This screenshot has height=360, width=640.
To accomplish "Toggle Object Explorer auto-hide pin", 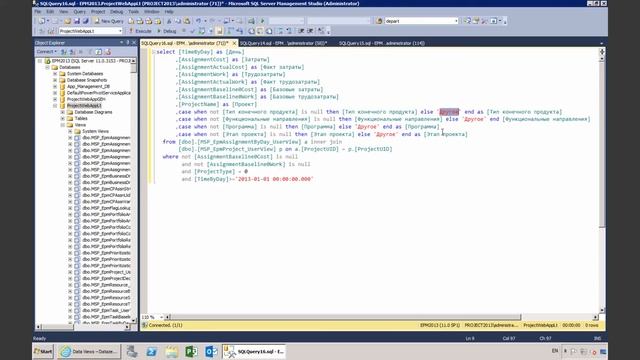I will (x=127, y=42).
